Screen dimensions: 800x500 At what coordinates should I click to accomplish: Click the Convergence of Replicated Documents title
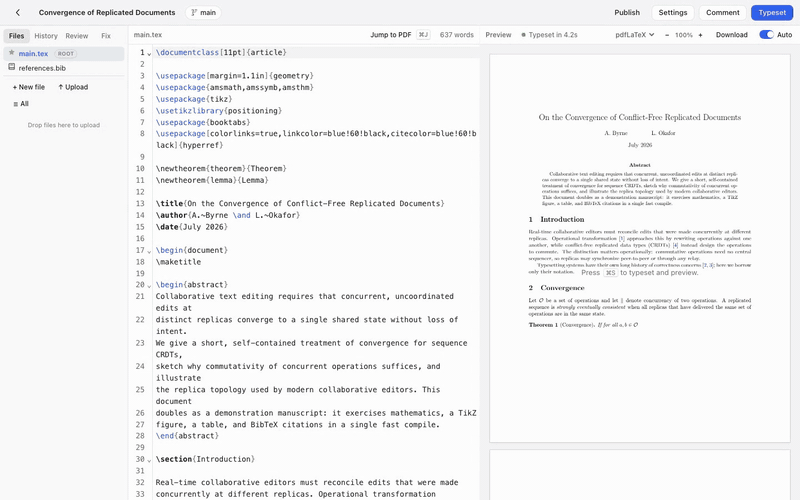[107, 12]
